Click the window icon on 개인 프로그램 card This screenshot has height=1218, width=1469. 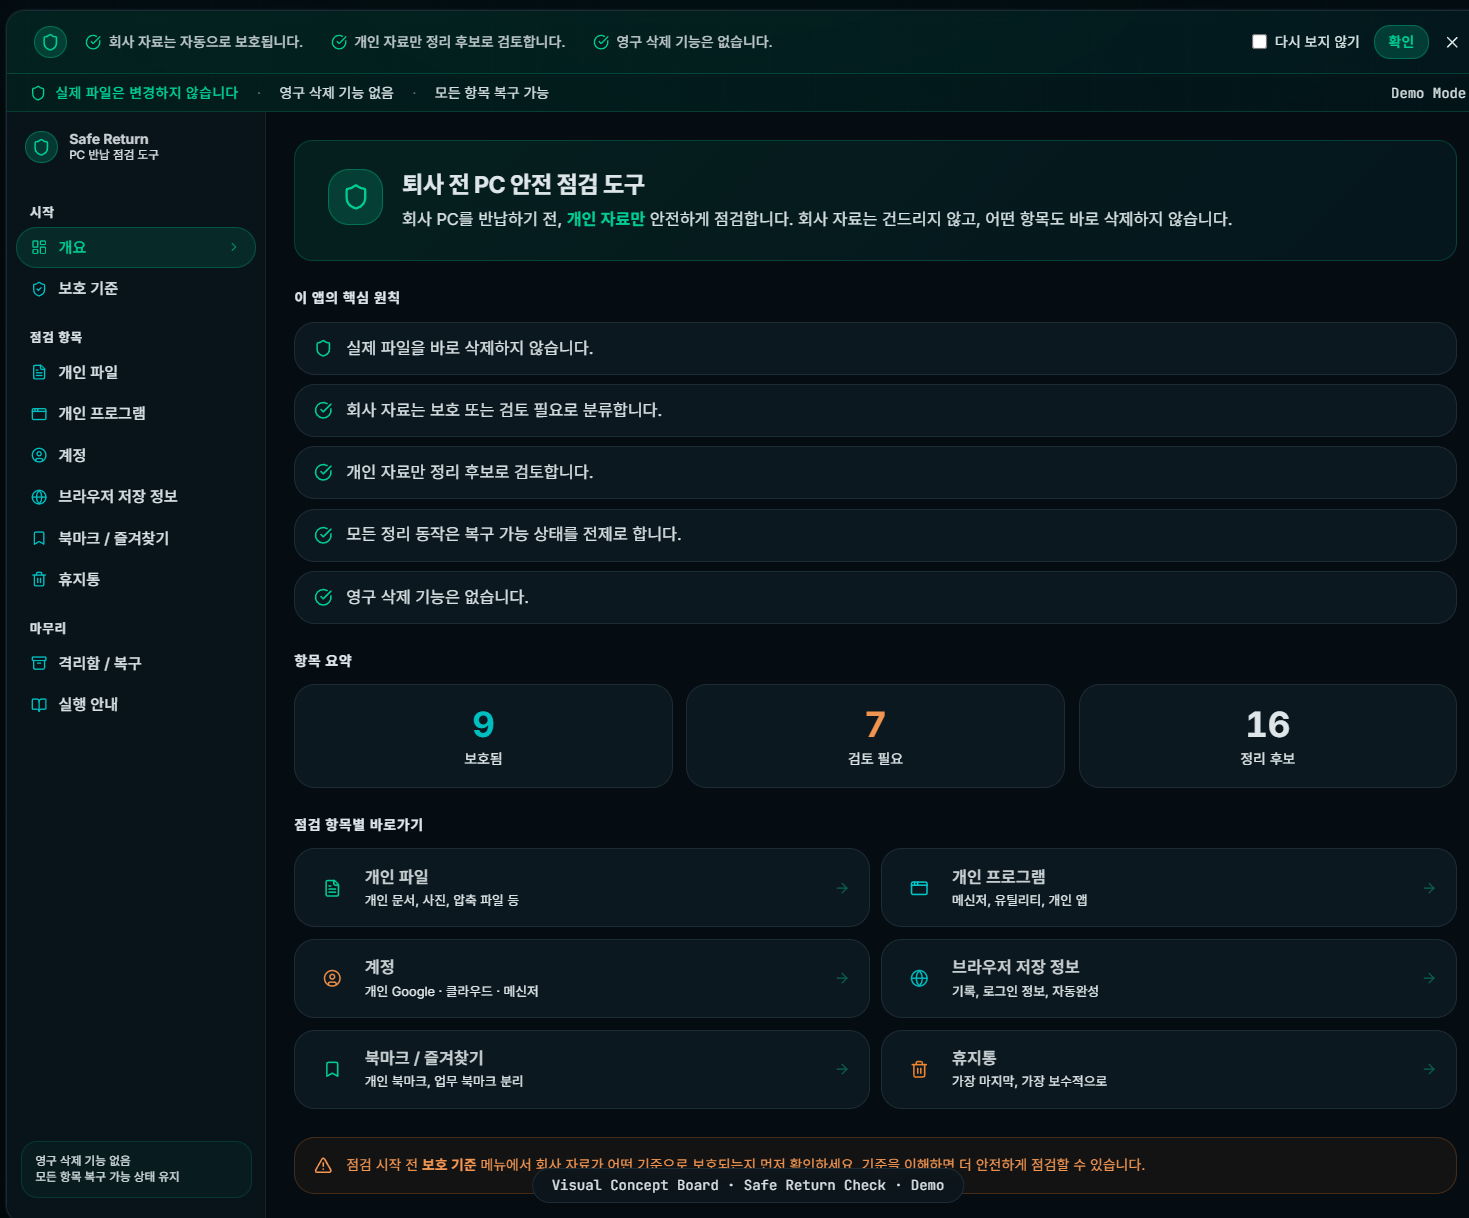pyautogui.click(x=919, y=888)
